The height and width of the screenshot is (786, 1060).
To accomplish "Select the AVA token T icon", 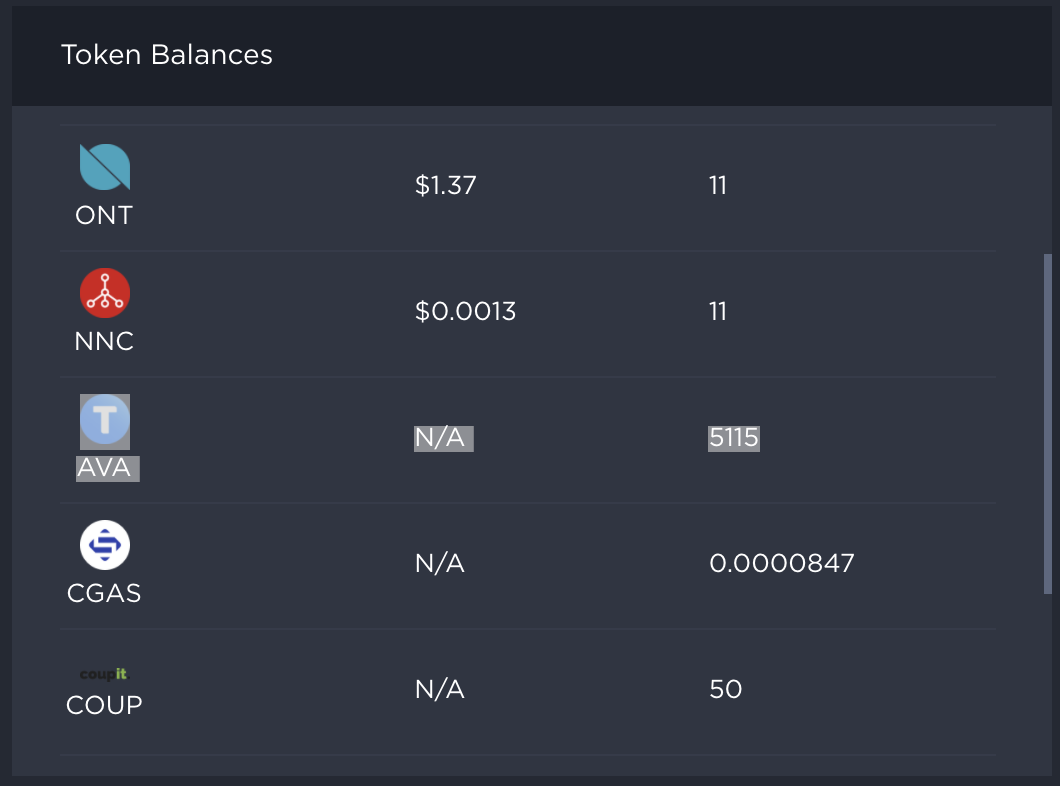I will coord(105,420).
